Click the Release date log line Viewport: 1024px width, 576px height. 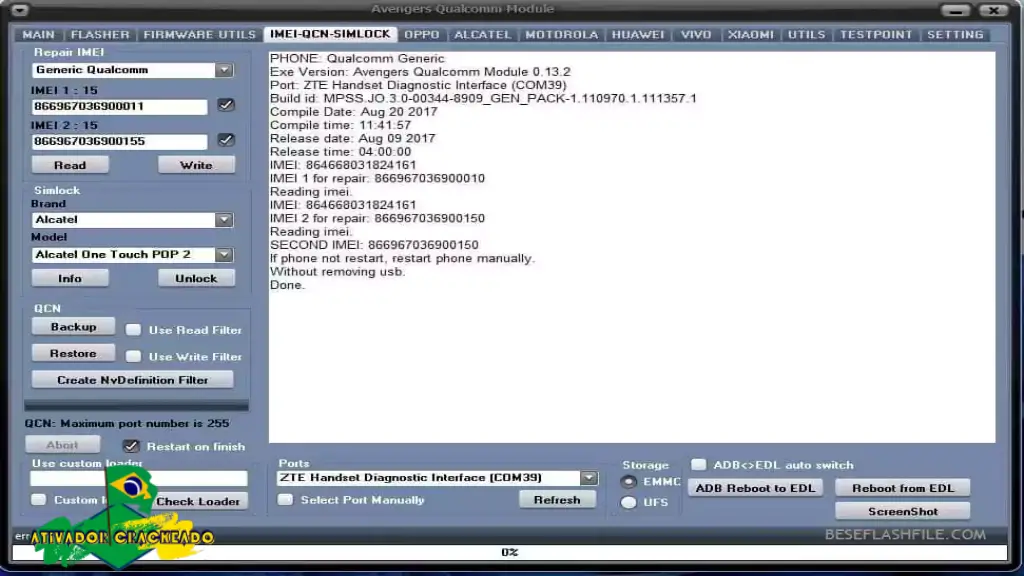point(353,138)
